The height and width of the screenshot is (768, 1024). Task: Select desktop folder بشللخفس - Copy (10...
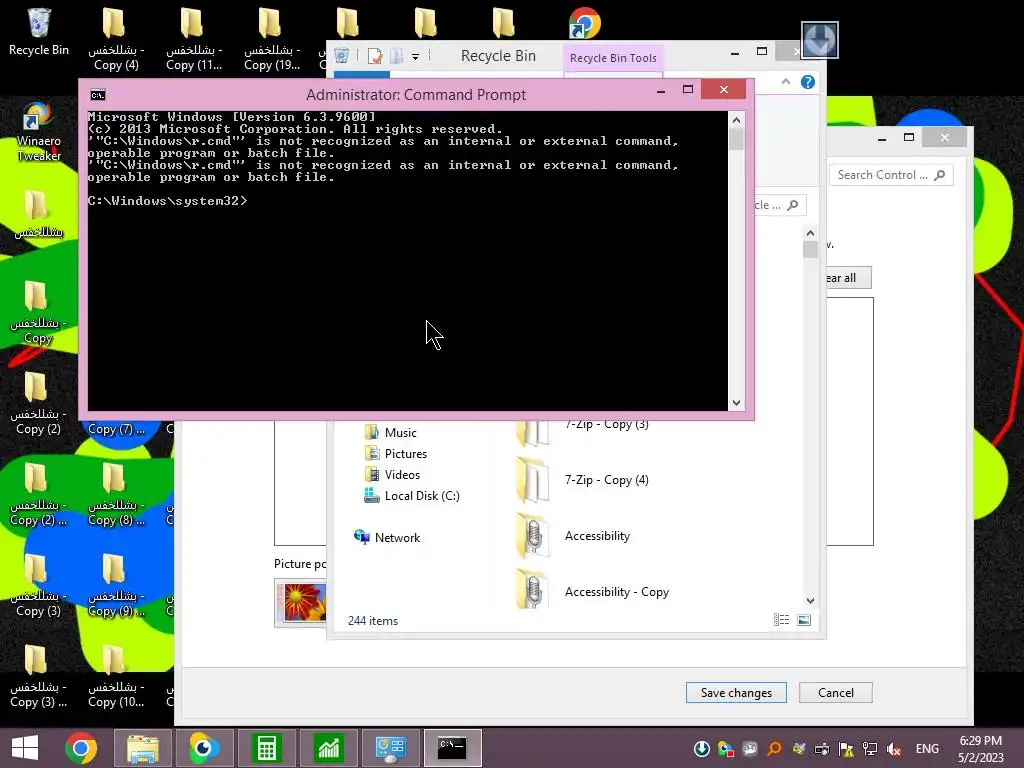pyautogui.click(x=116, y=677)
